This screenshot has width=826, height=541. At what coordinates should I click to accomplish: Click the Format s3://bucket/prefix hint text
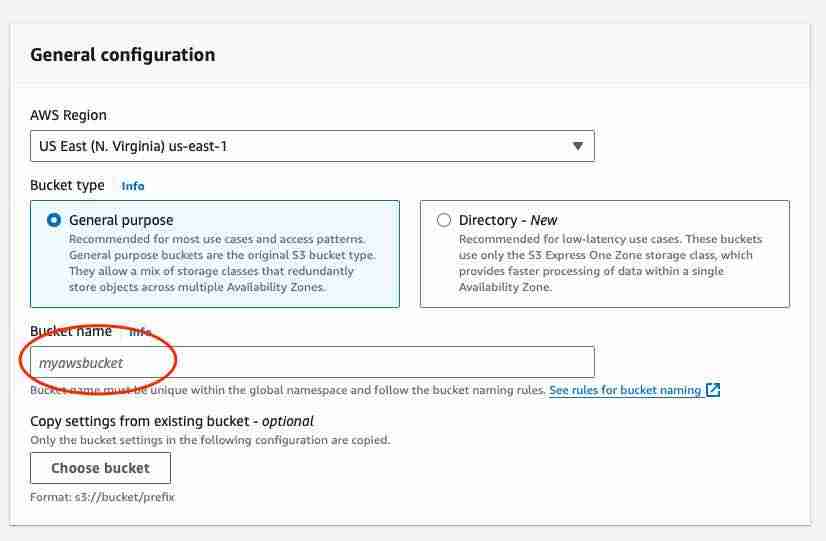(102, 497)
